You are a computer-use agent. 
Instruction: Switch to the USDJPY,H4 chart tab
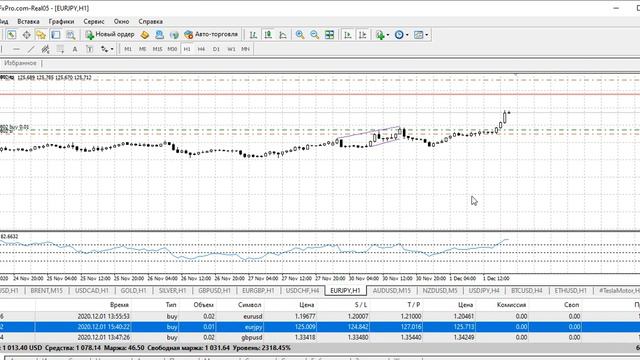(484, 291)
